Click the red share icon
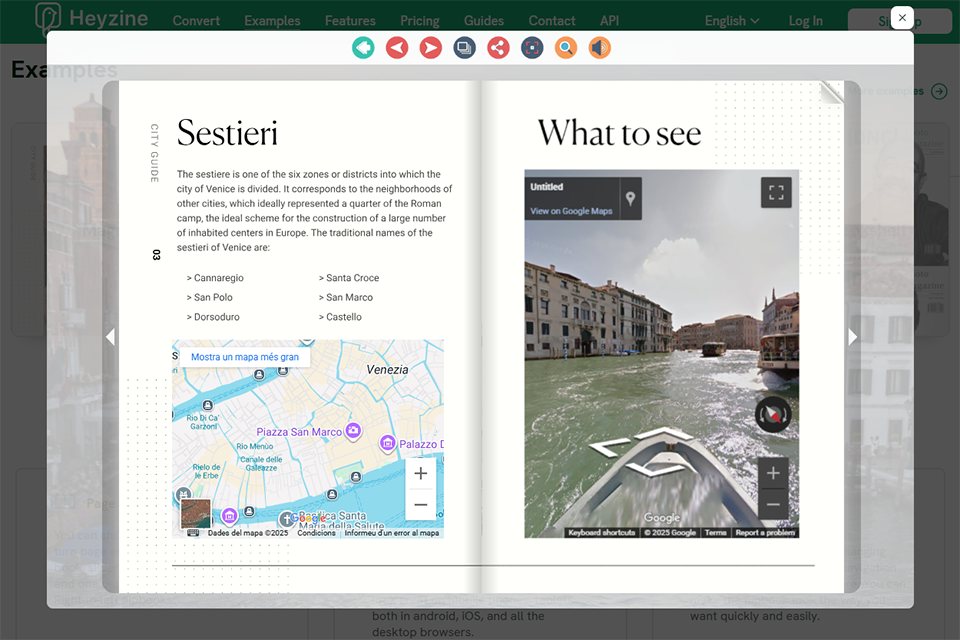Screen dimensions: 960x640 [498, 48]
